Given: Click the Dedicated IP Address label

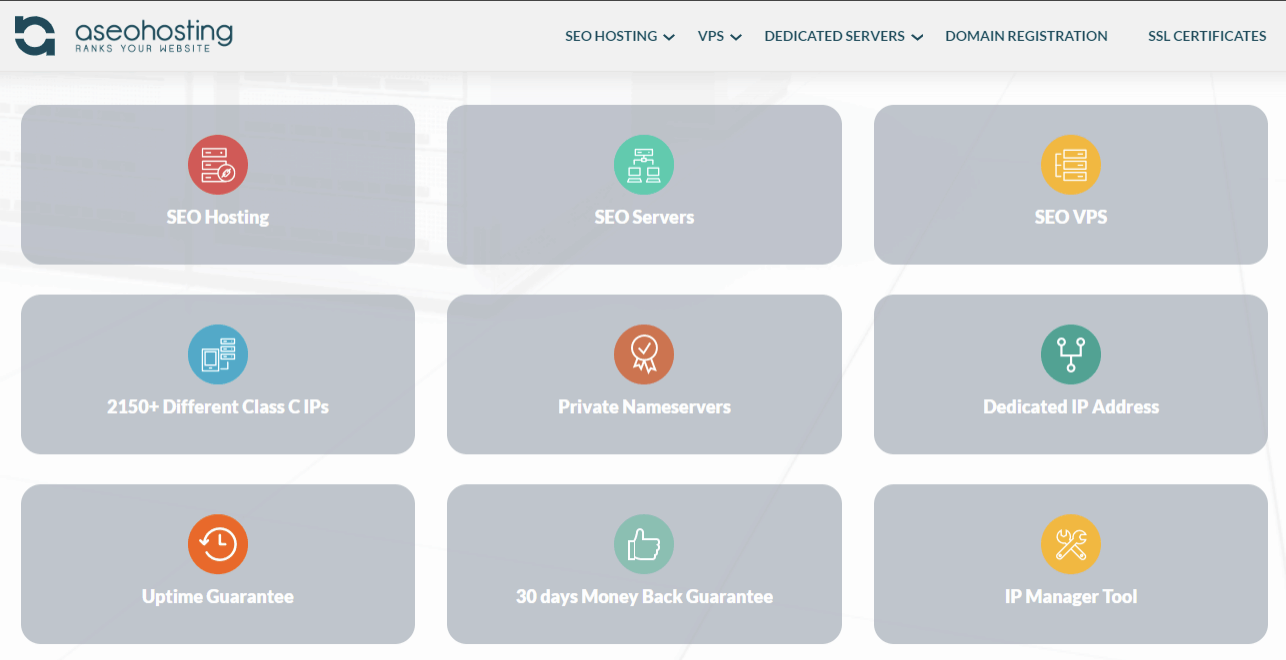Looking at the screenshot, I should [x=1071, y=407].
